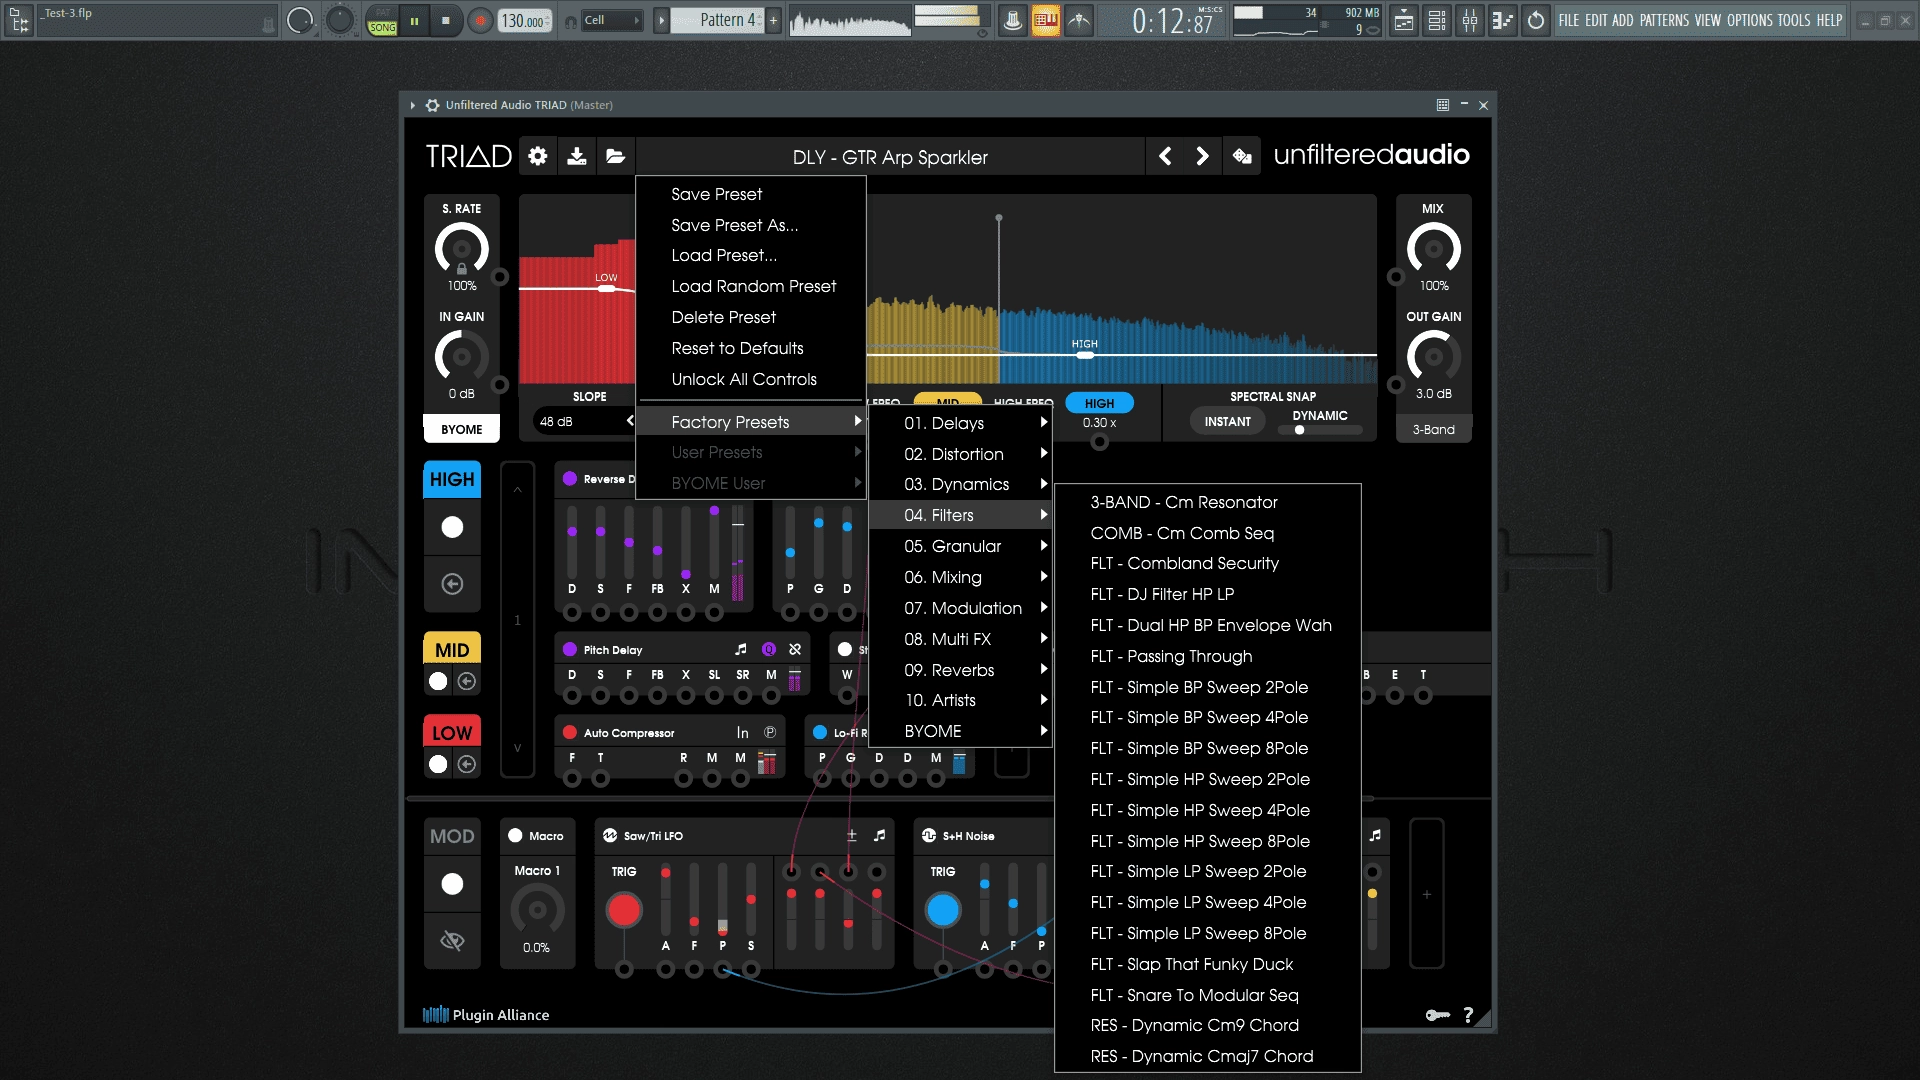1920x1080 pixels.
Task: Expand 05. Granular submenu
Action: coord(960,546)
